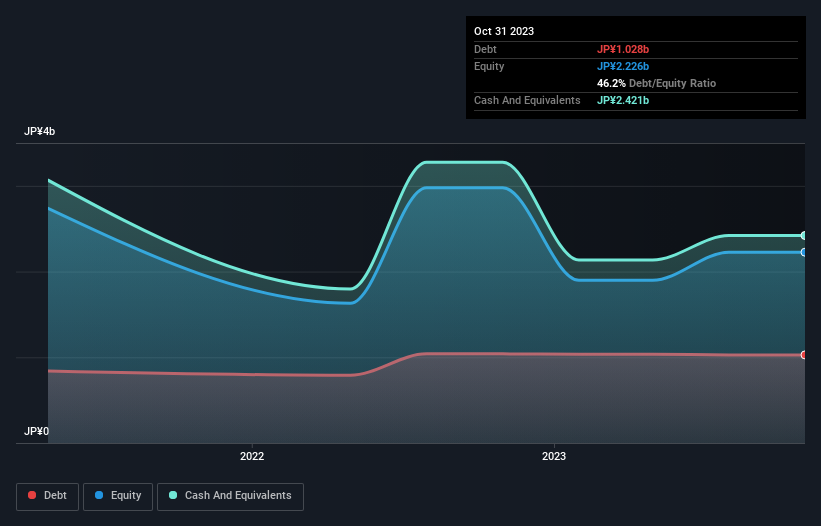
Task: Click the teal Cash And Equivalents legend dot
Action: [x=173, y=495]
